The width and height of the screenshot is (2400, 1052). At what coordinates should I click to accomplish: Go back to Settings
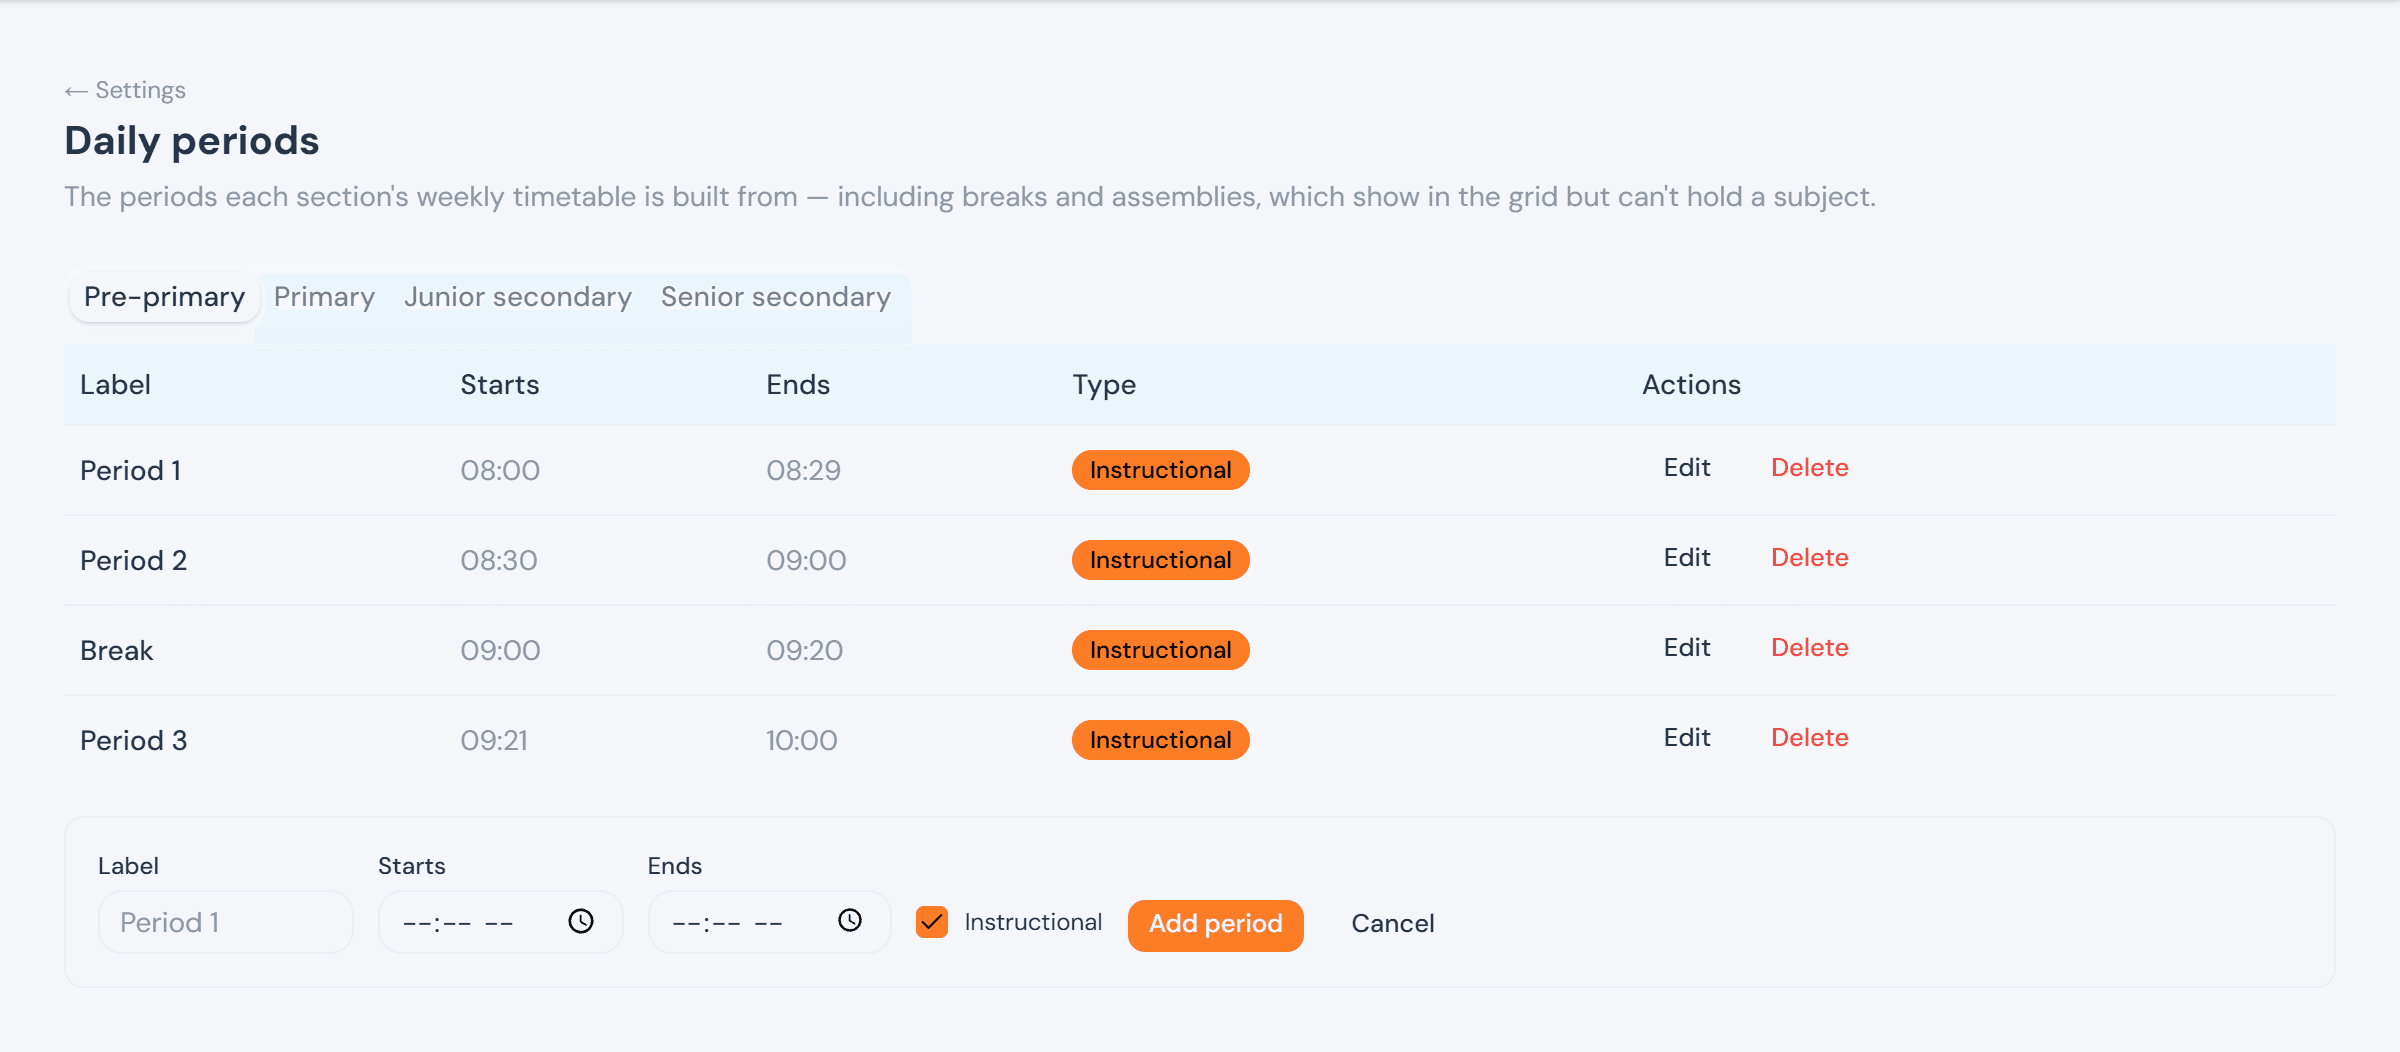pyautogui.click(x=125, y=90)
